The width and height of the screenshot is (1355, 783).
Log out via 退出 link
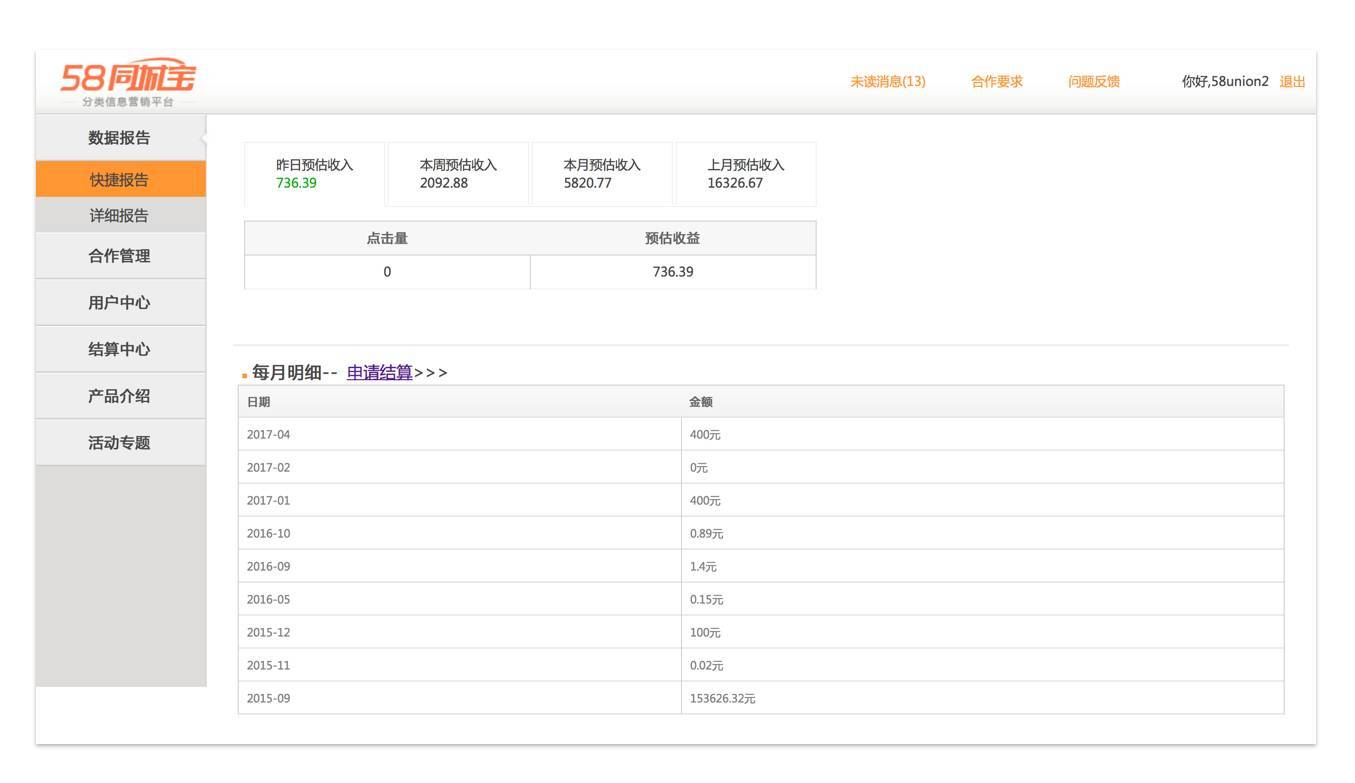tap(1293, 82)
